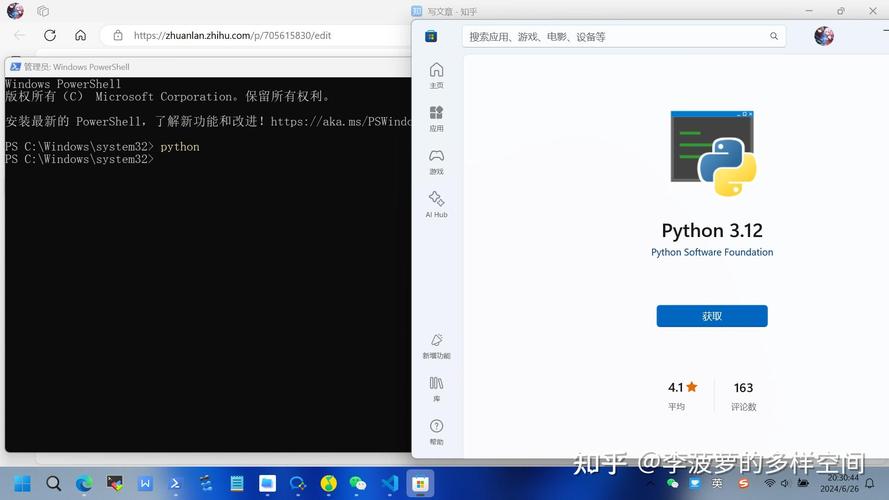Screen dimensions: 889x500
Task: Open AI Hub in Store sidebar
Action: tap(436, 205)
